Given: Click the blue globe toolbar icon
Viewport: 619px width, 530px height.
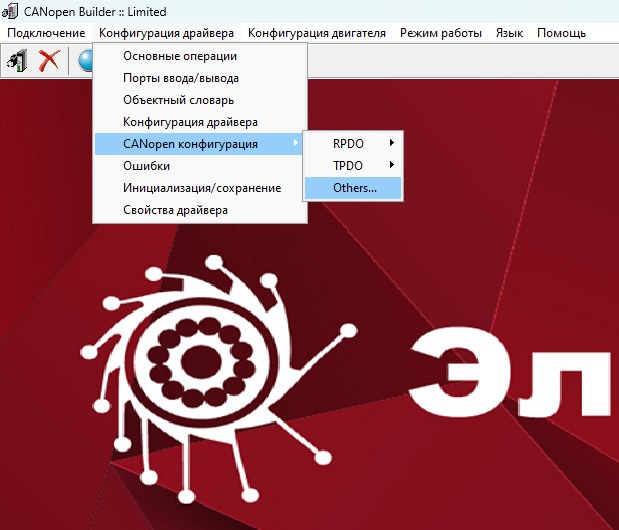Looking at the screenshot, I should coord(85,61).
